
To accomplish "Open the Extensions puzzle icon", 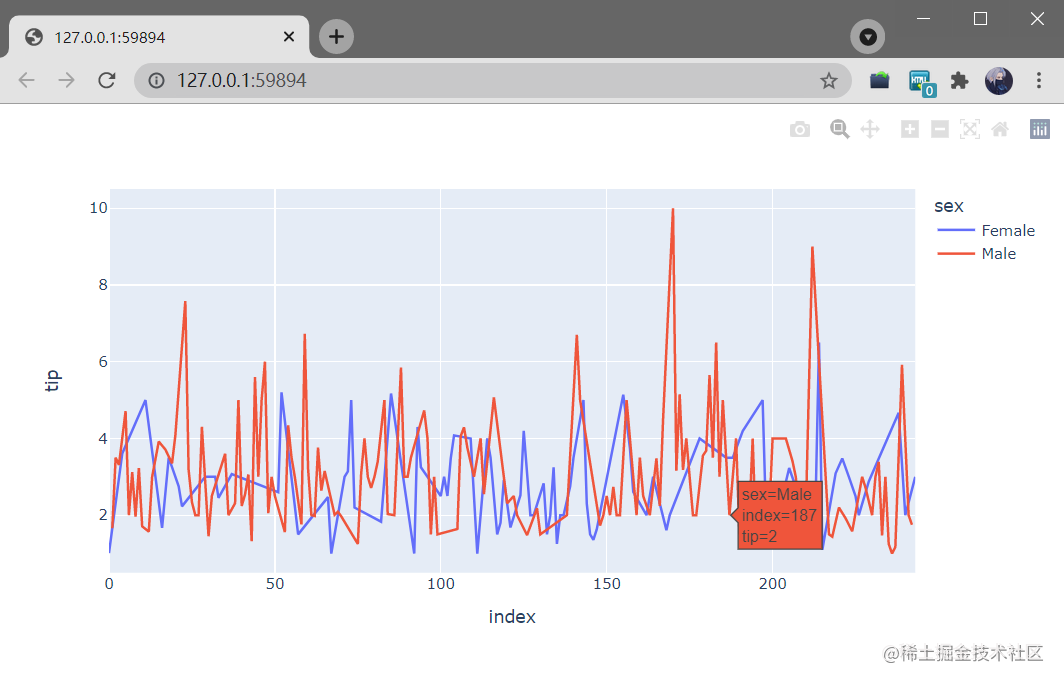I will (960, 81).
